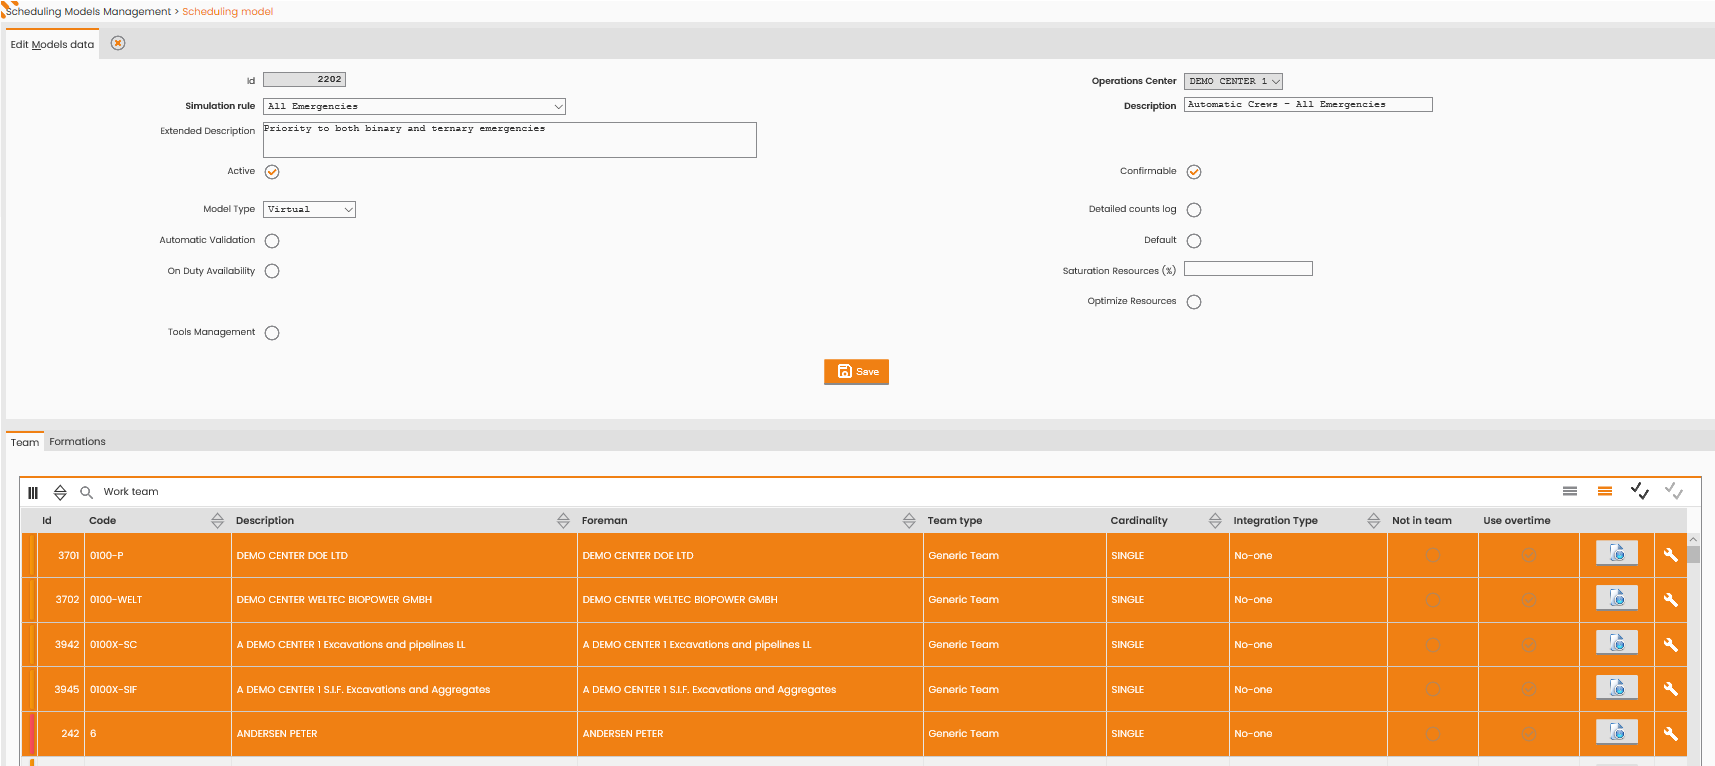Screen dimensions: 1715x766
Task: Click the search magnifier icon beside Work team
Action: coord(86,492)
